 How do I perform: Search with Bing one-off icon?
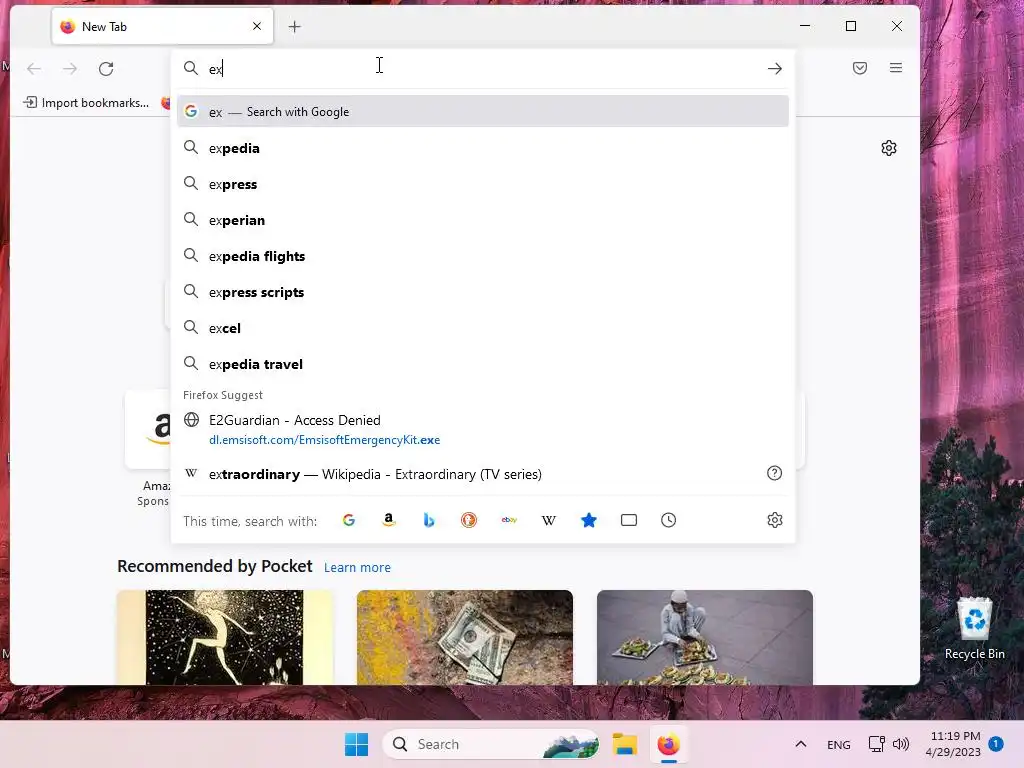(x=429, y=520)
